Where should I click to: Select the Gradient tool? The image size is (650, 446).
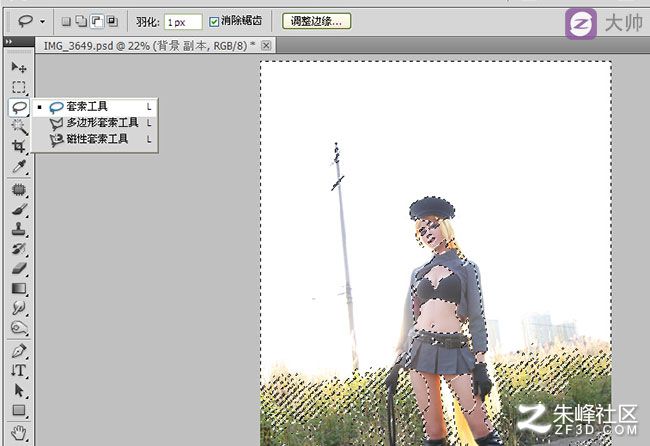click(x=19, y=288)
